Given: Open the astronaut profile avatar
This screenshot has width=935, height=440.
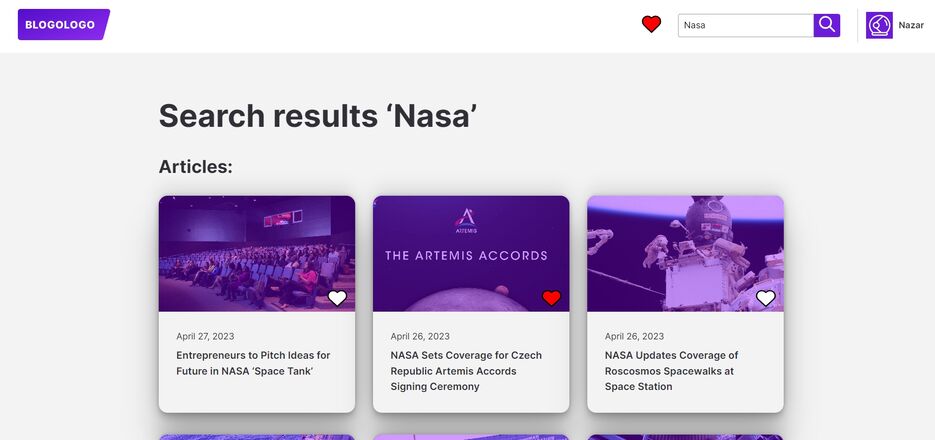Looking at the screenshot, I should tap(879, 26).
